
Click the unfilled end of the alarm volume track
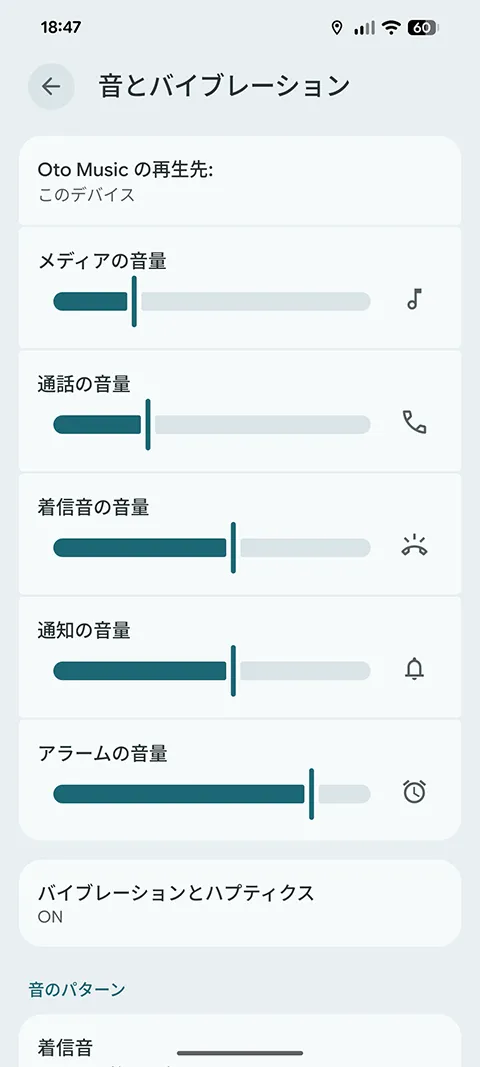click(345, 794)
